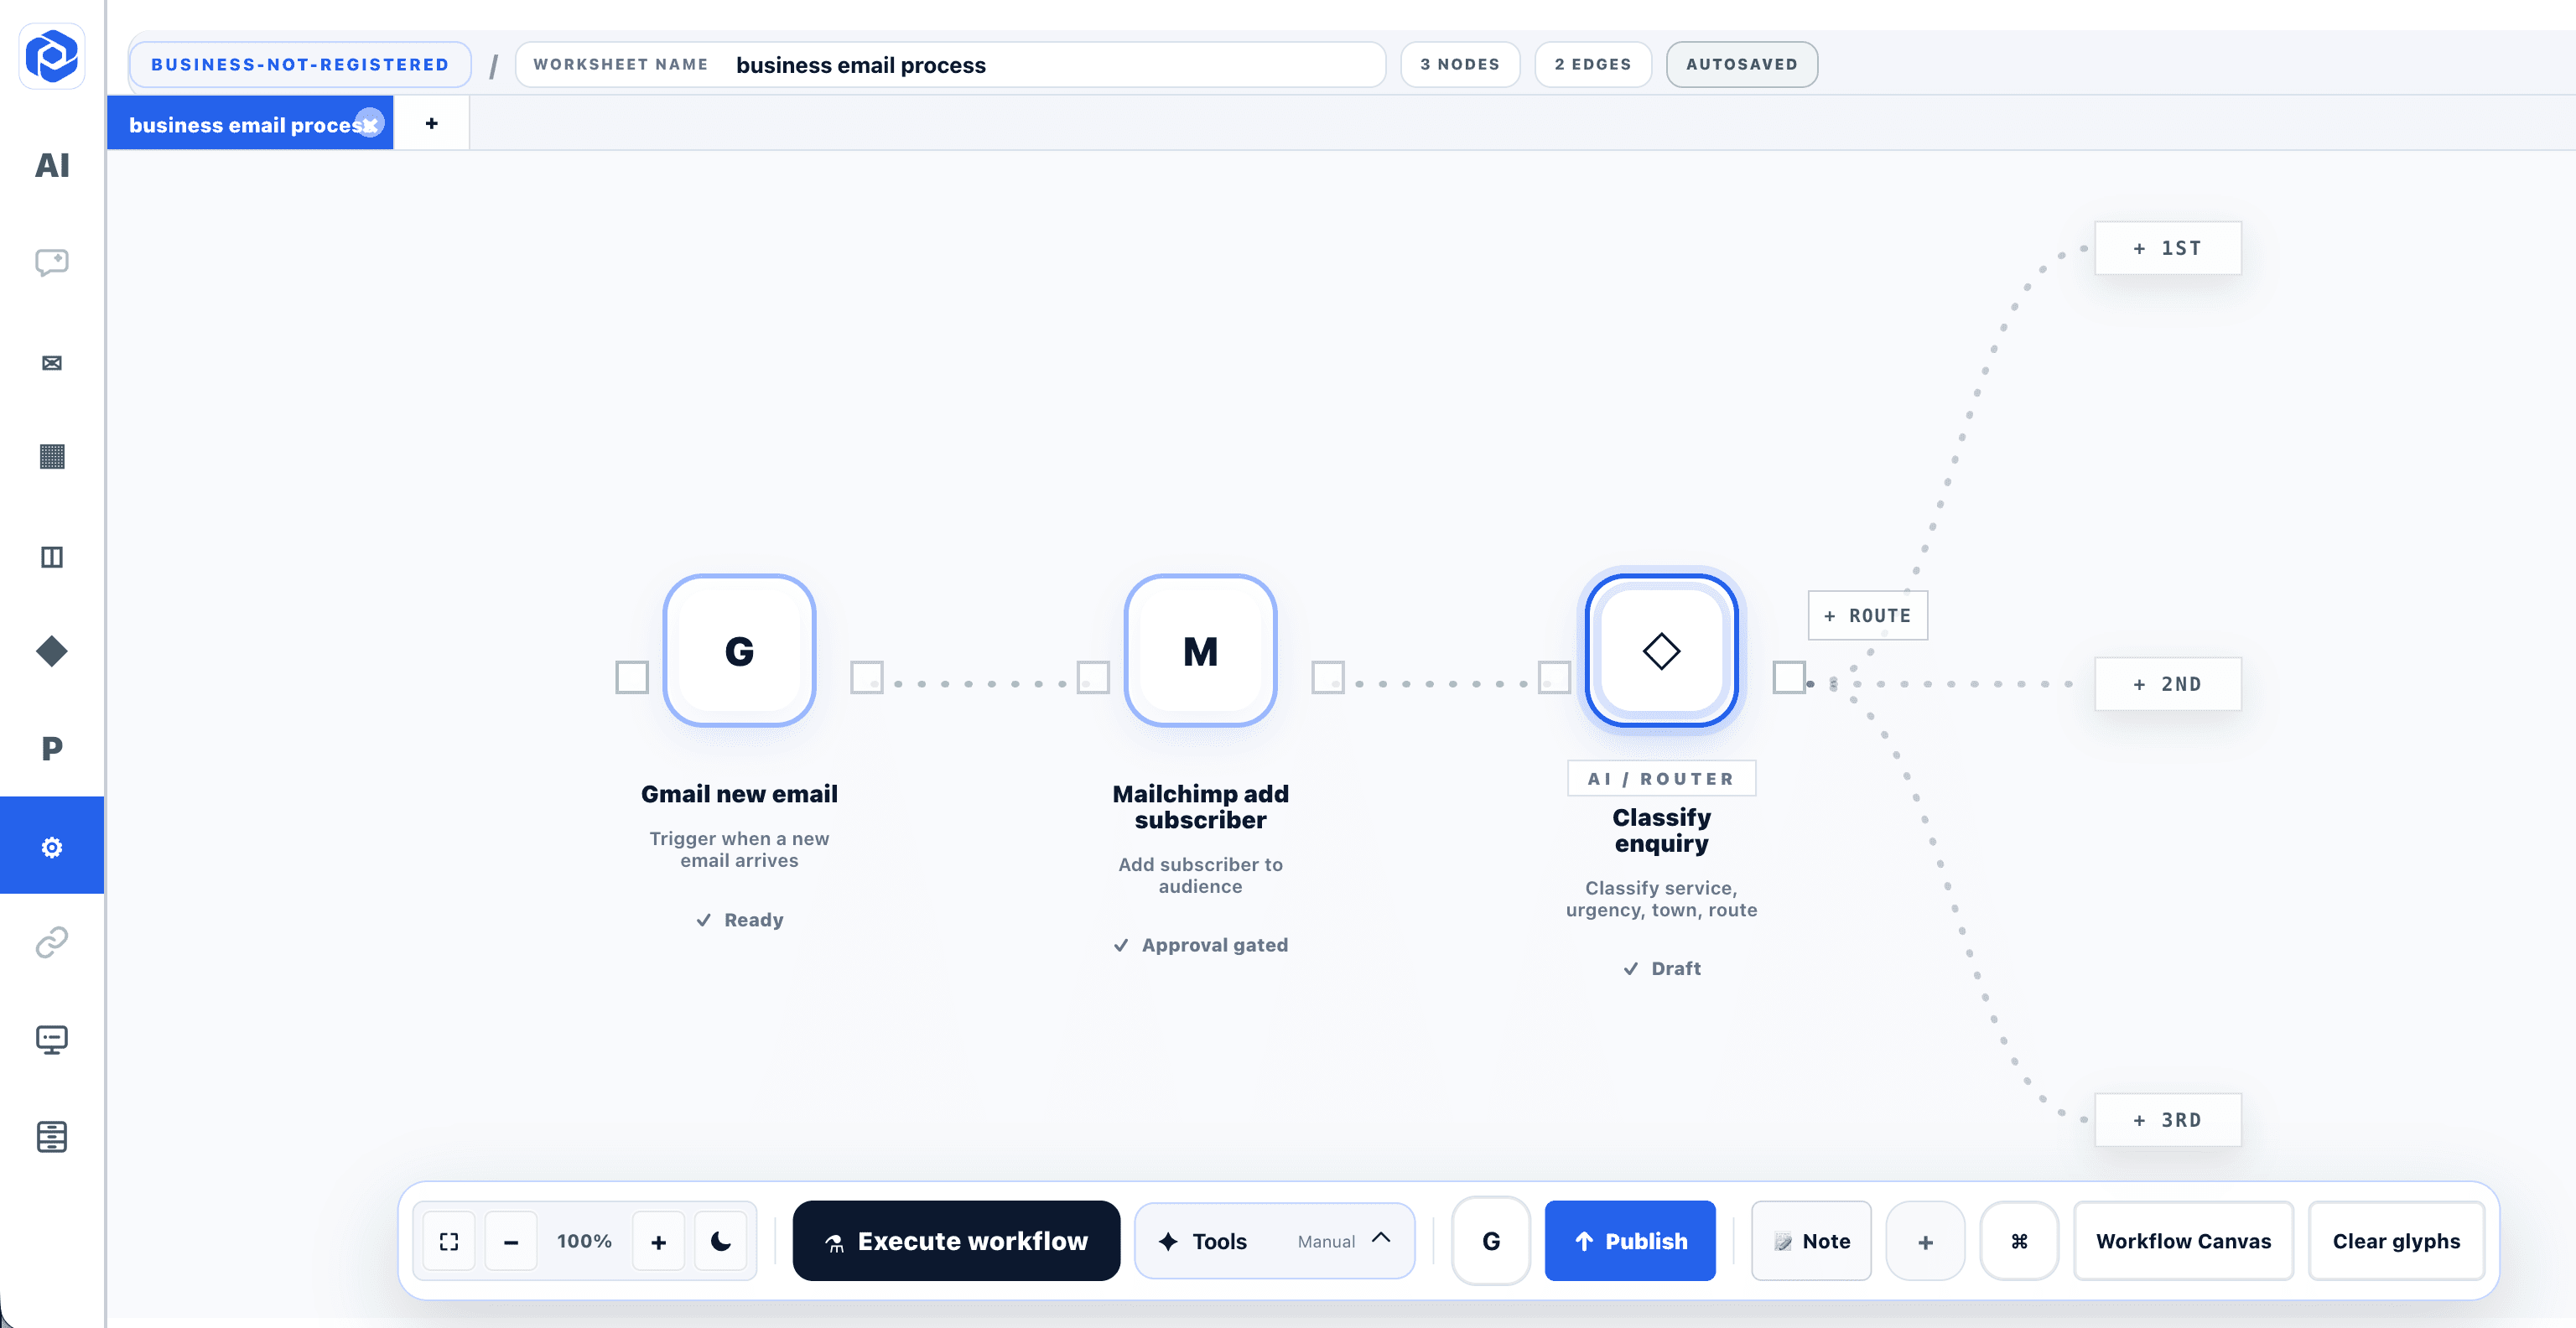2576x1328 pixels.
Task: Click the command key shortcut icon
Action: coord(2019,1241)
